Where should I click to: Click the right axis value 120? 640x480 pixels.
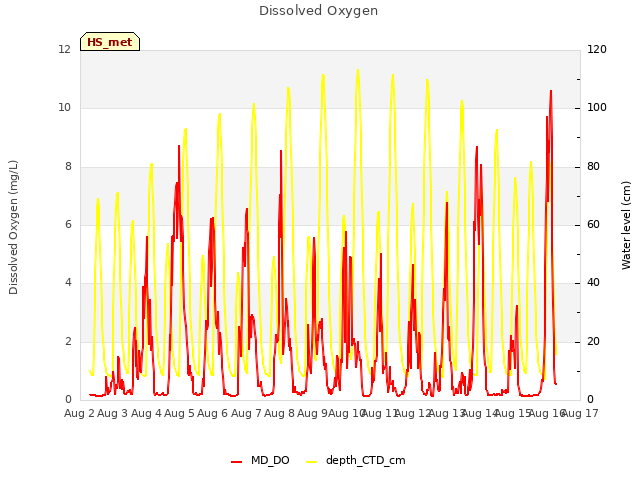(597, 50)
